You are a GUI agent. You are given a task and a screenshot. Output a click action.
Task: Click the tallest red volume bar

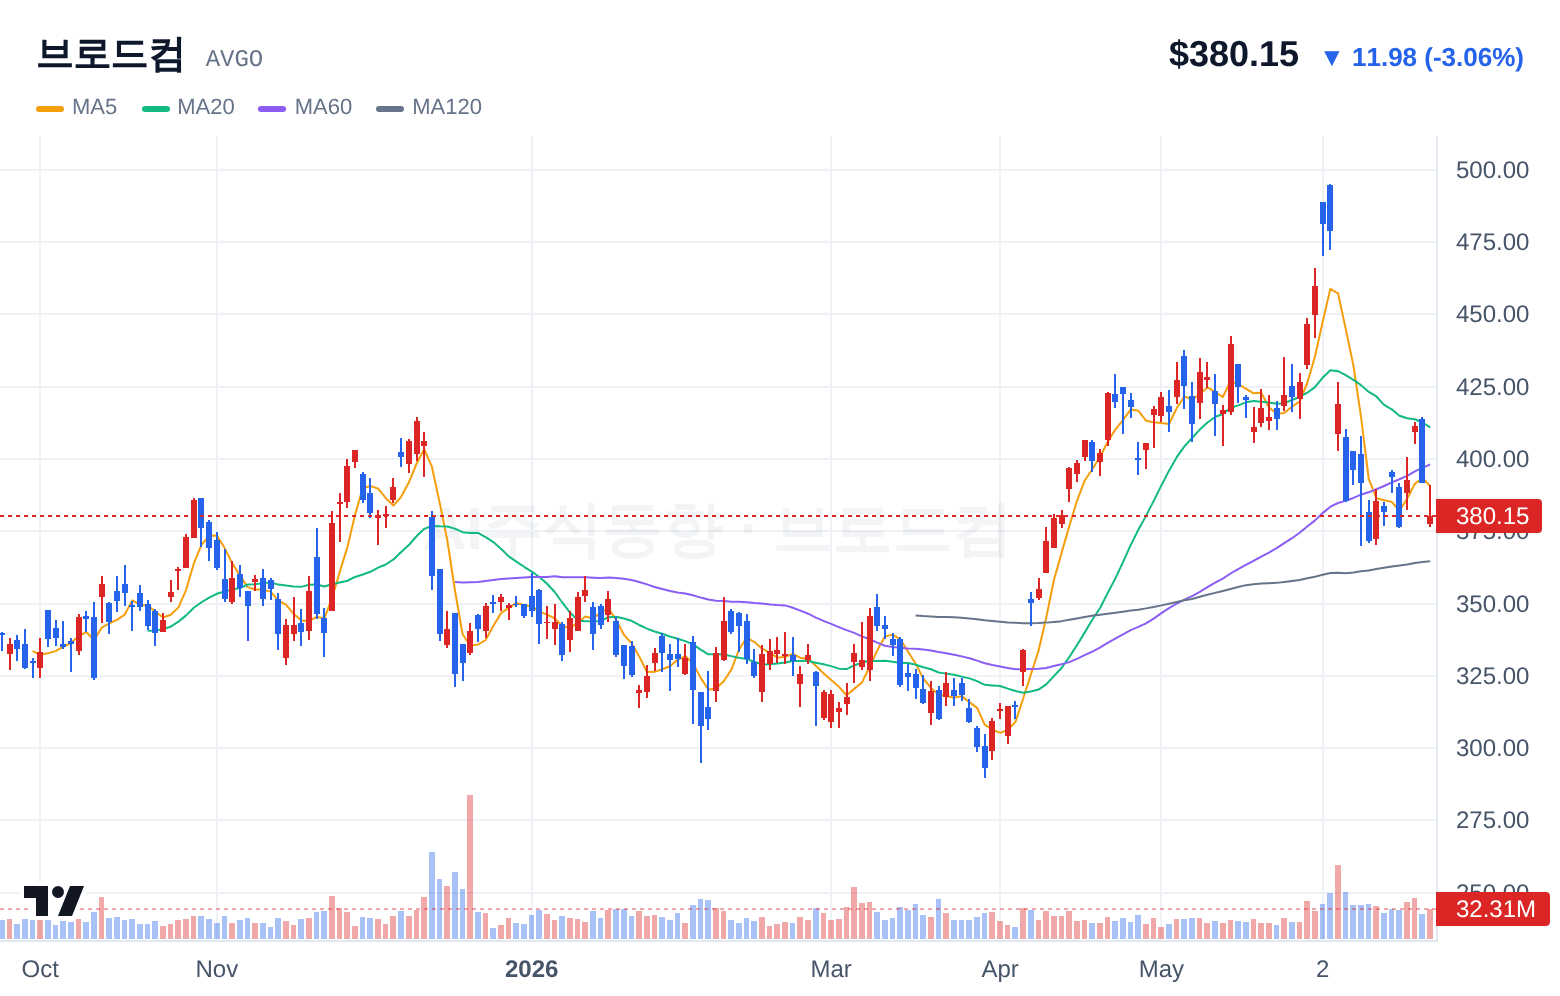click(x=470, y=867)
